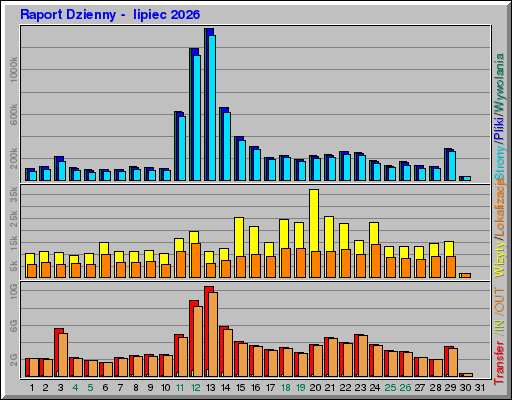Select green day 19 label
The height and width of the screenshot is (400, 512).
301,388
